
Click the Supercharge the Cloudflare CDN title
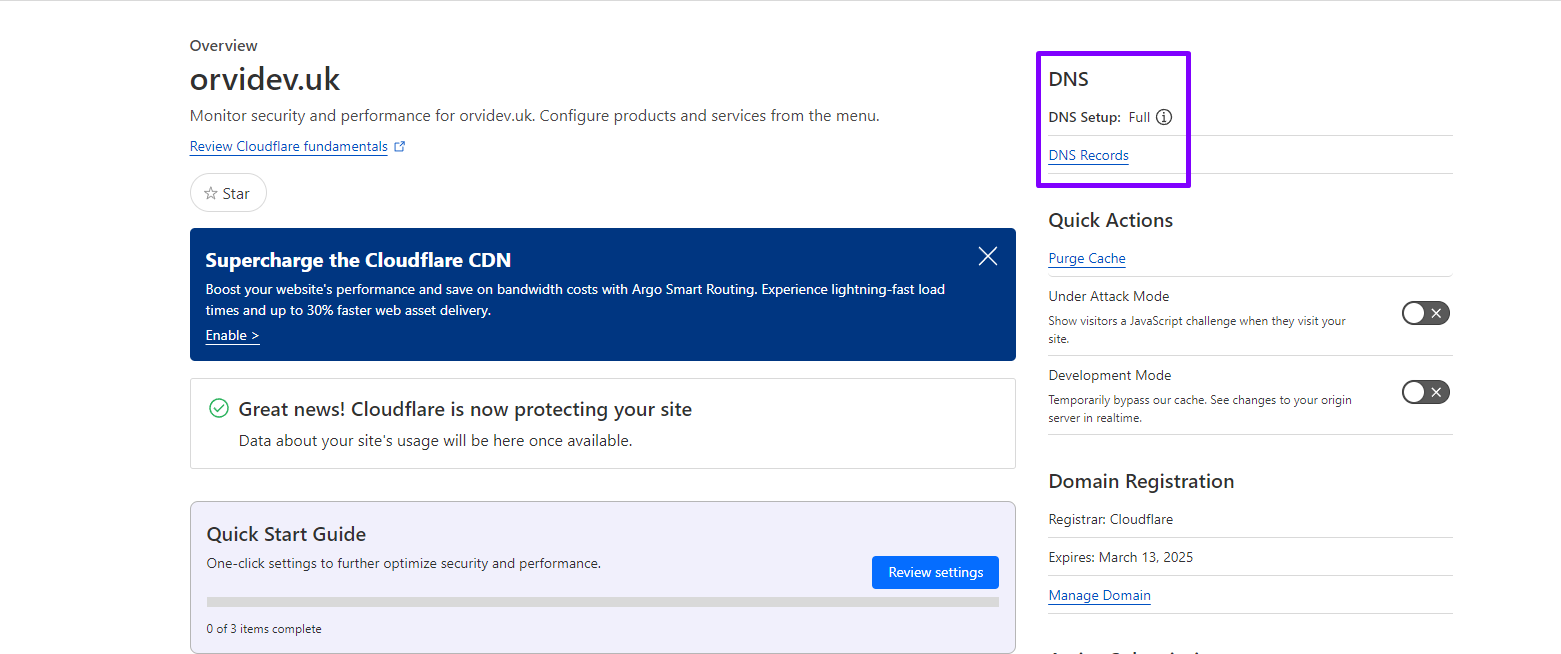(x=358, y=261)
